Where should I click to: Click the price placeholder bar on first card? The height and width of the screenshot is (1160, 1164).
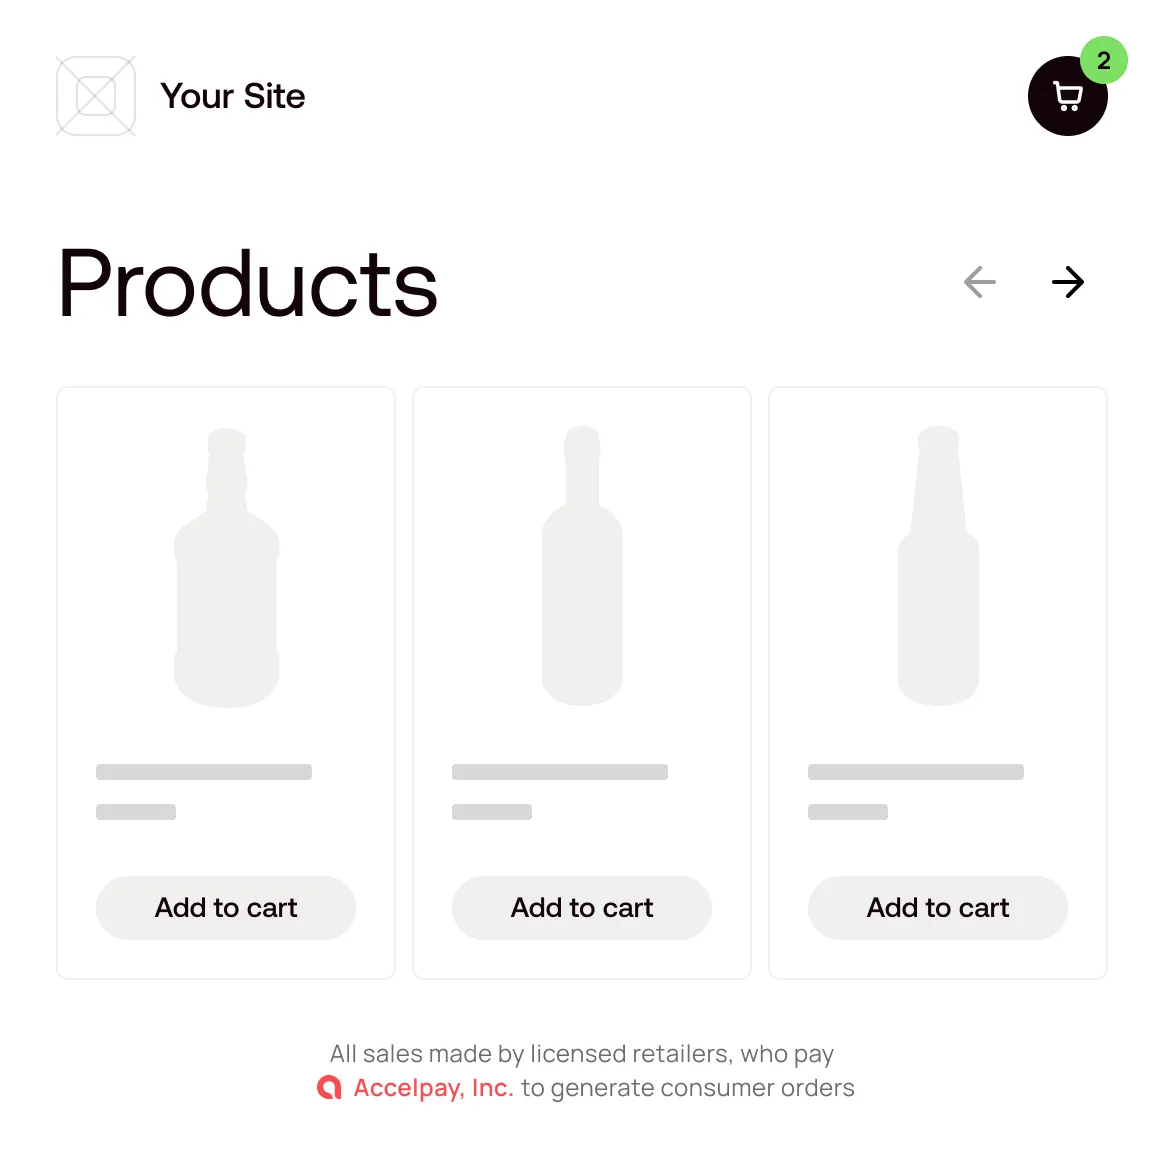tap(136, 811)
